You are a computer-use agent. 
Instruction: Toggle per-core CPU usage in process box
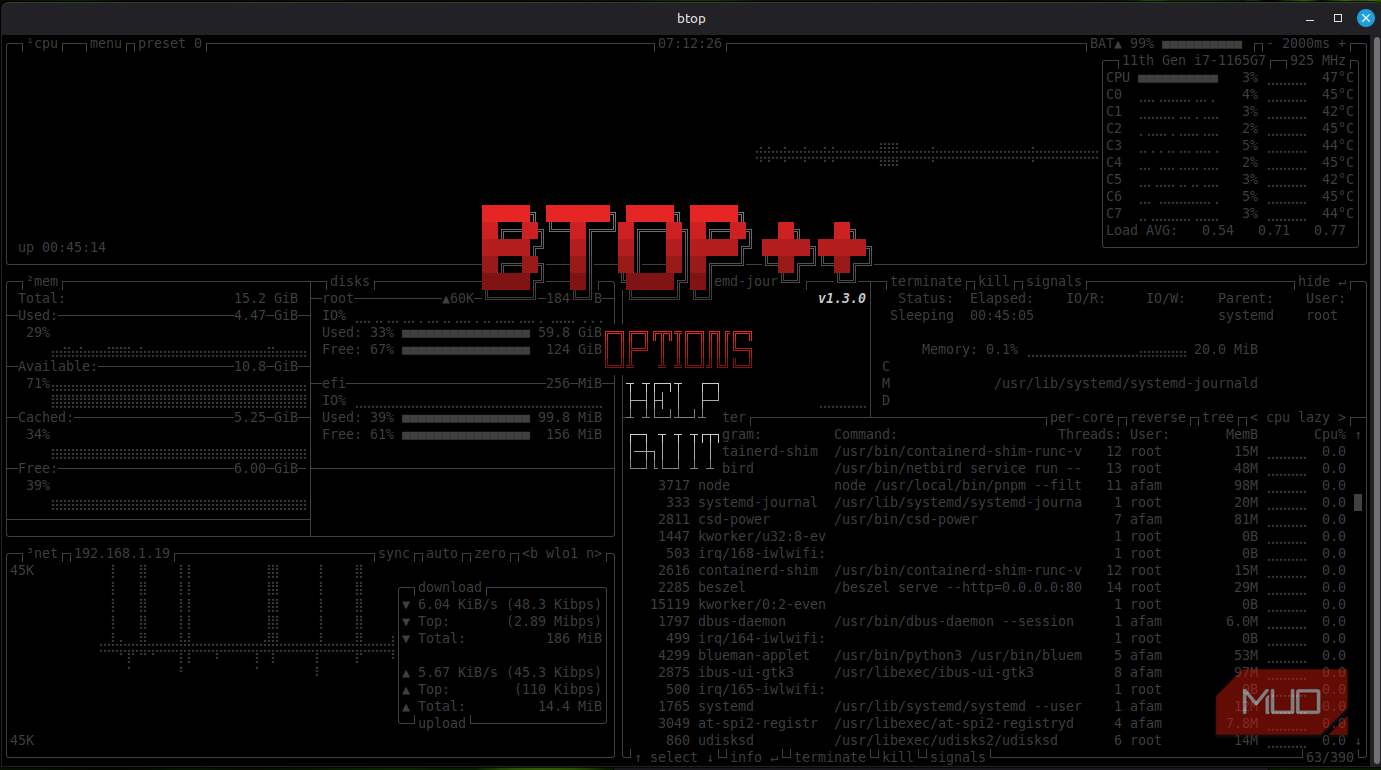[x=1082, y=418]
